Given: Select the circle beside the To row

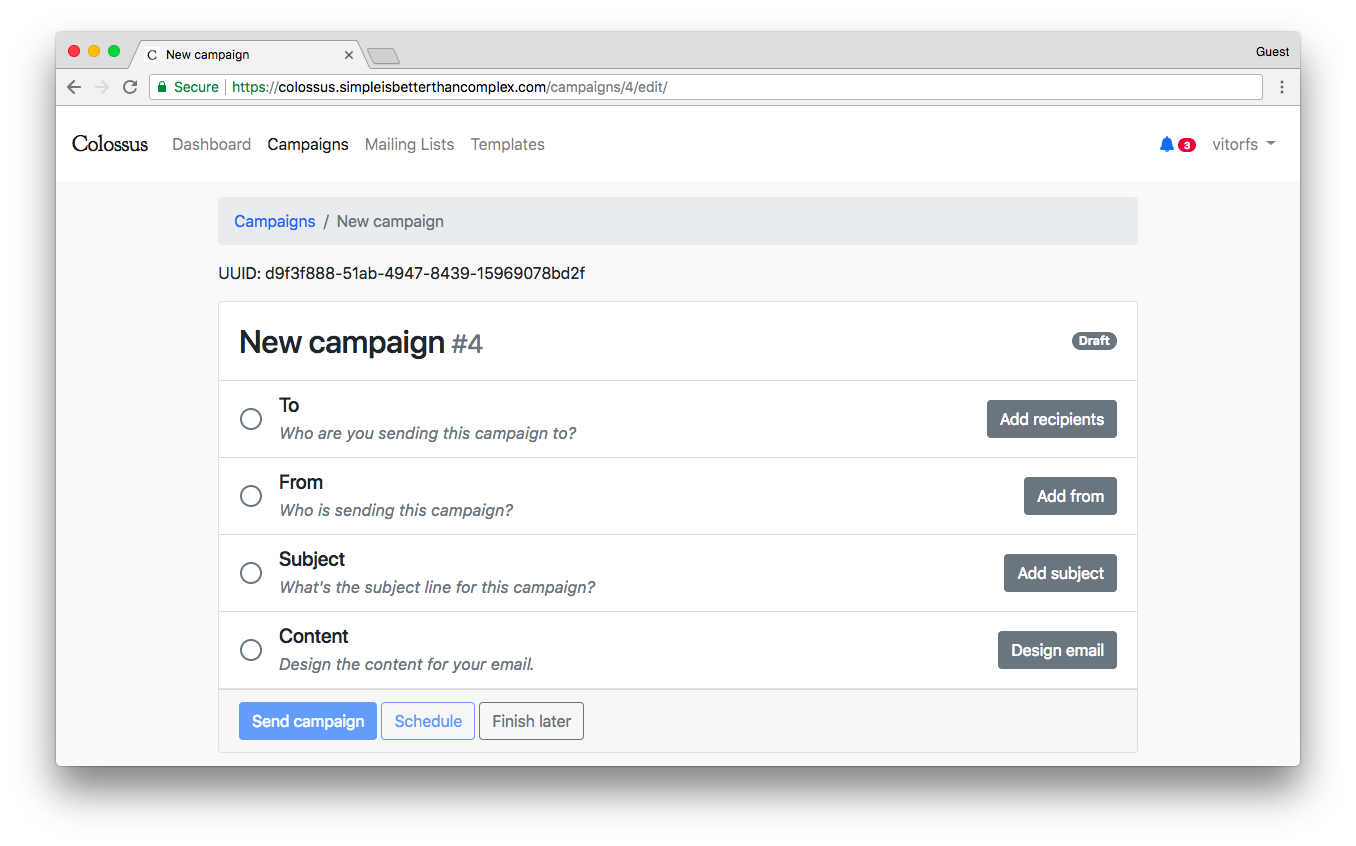Looking at the screenshot, I should [x=251, y=419].
